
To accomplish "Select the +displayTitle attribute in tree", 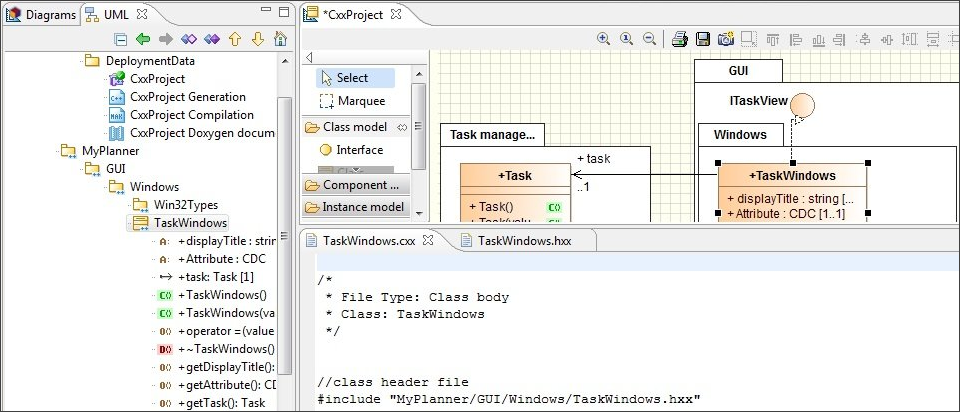I will pos(217,241).
